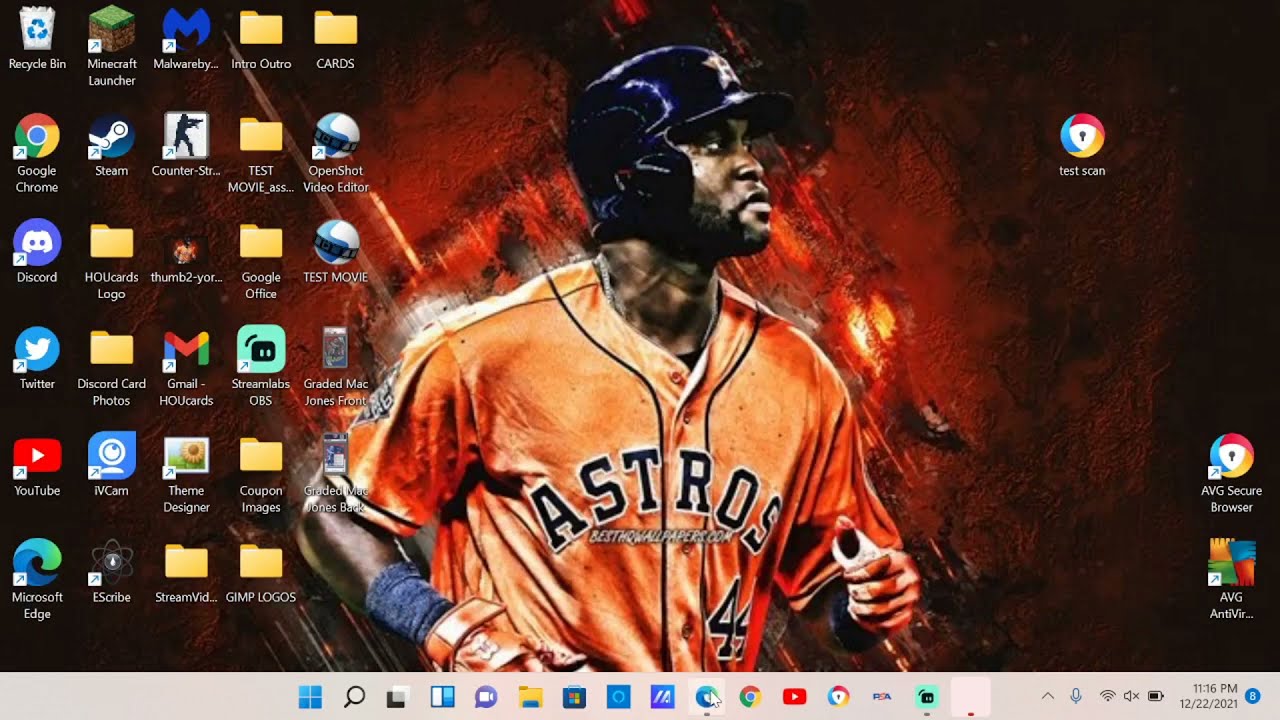Show hidden system tray icons
Image resolution: width=1280 pixels, height=720 pixels.
click(x=1048, y=696)
